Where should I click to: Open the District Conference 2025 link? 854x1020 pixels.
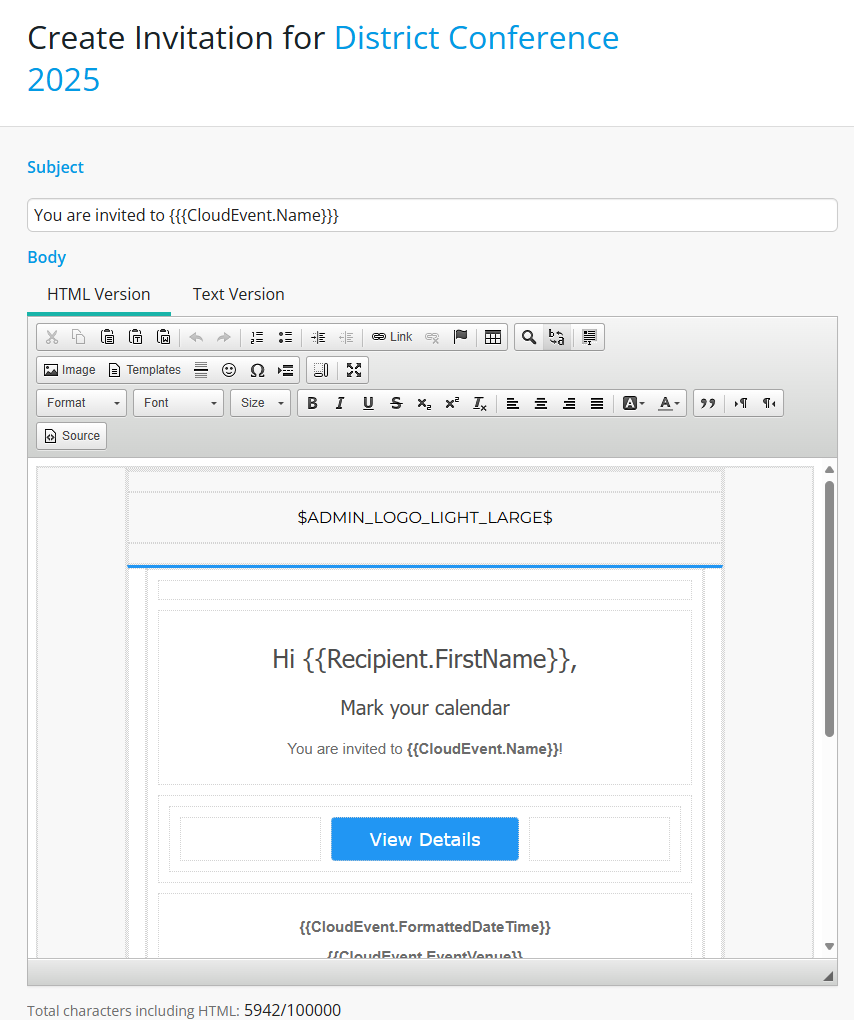tap(476, 38)
